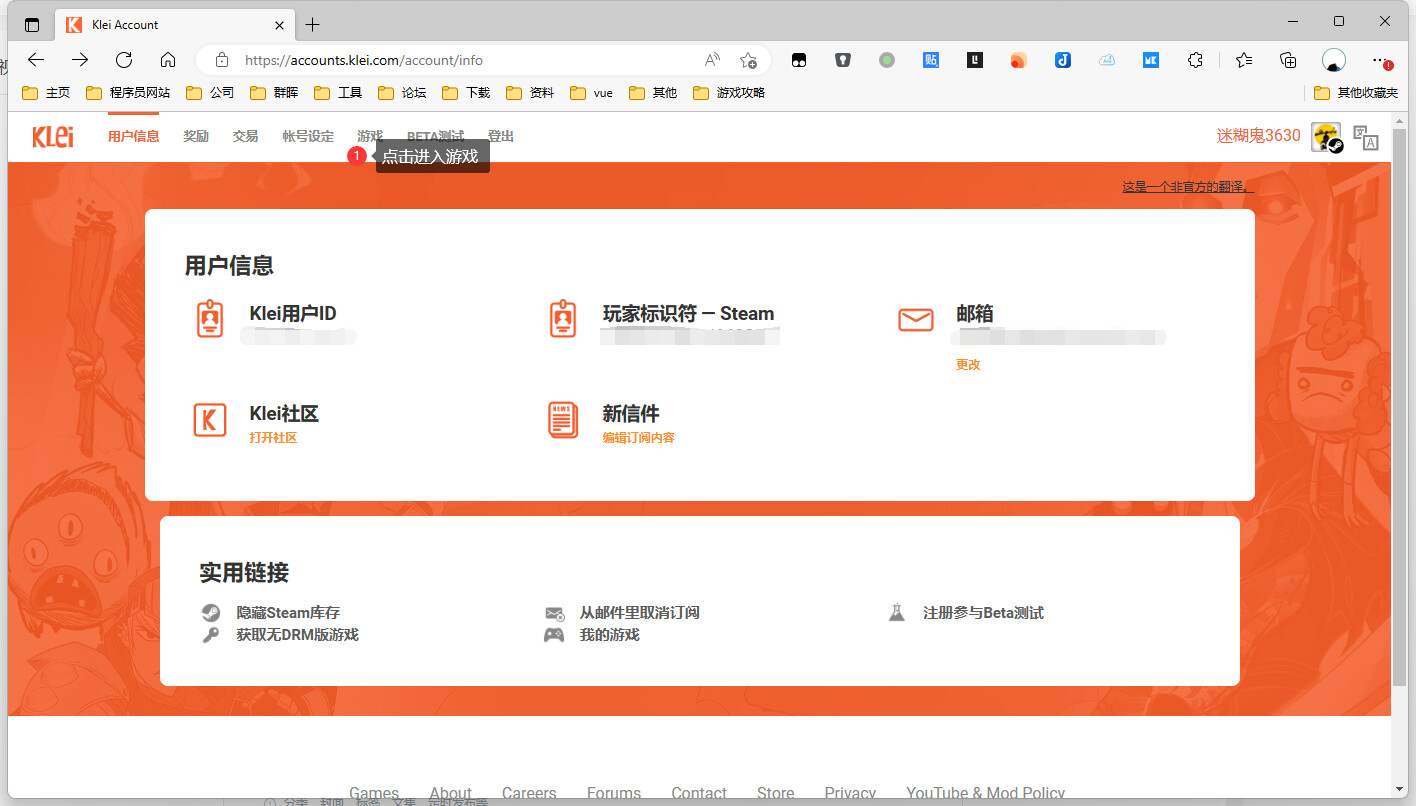Click the blue 贴 extension icon
The width and height of the screenshot is (1416, 806).
click(x=931, y=60)
